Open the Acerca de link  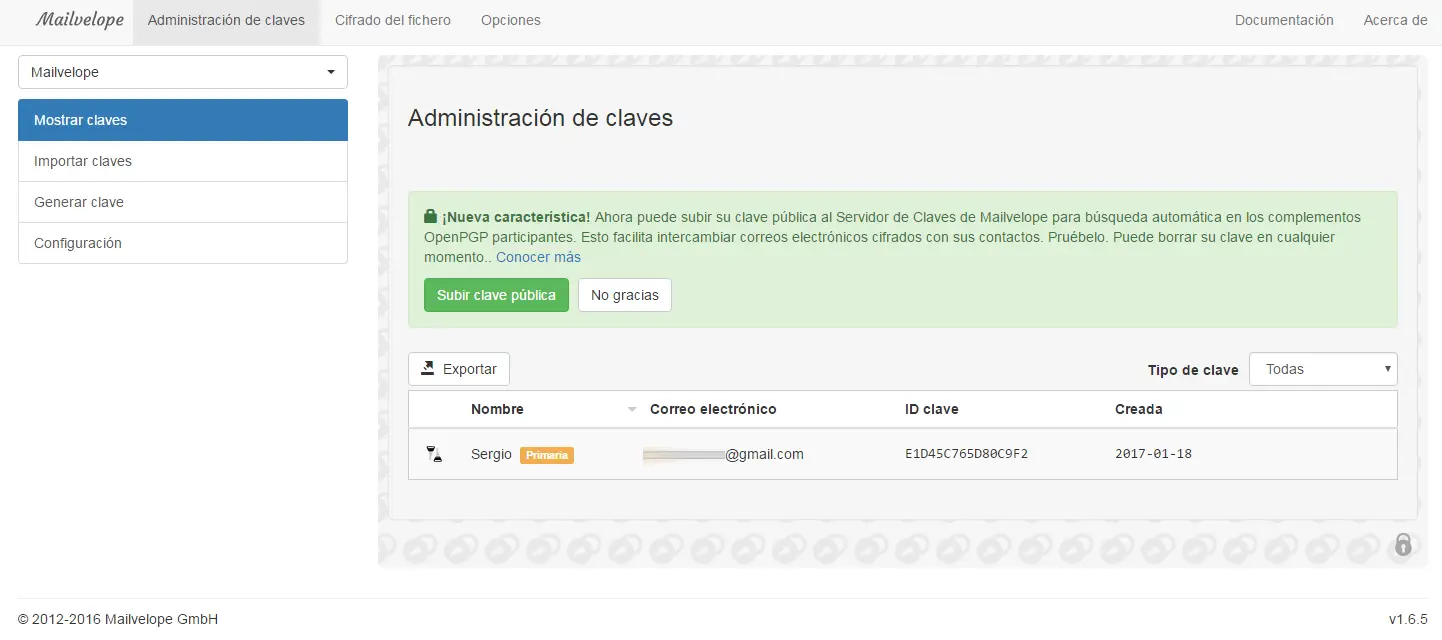(x=1395, y=20)
